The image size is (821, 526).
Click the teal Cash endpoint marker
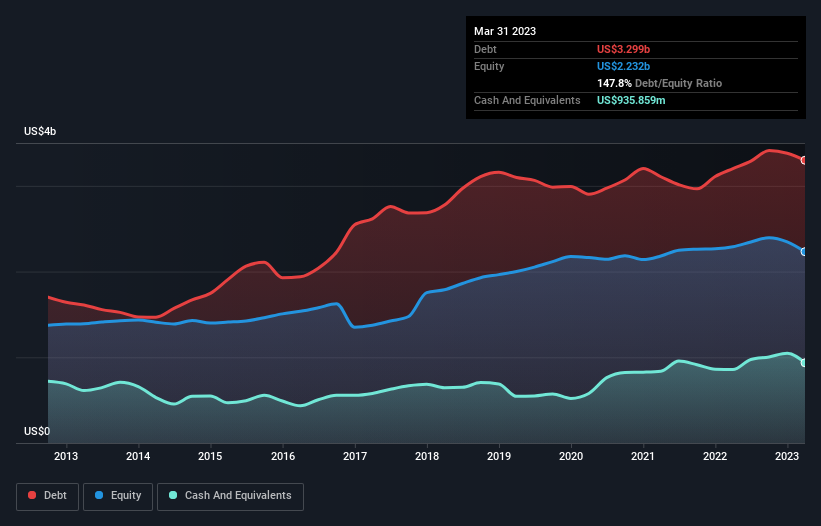click(x=804, y=363)
